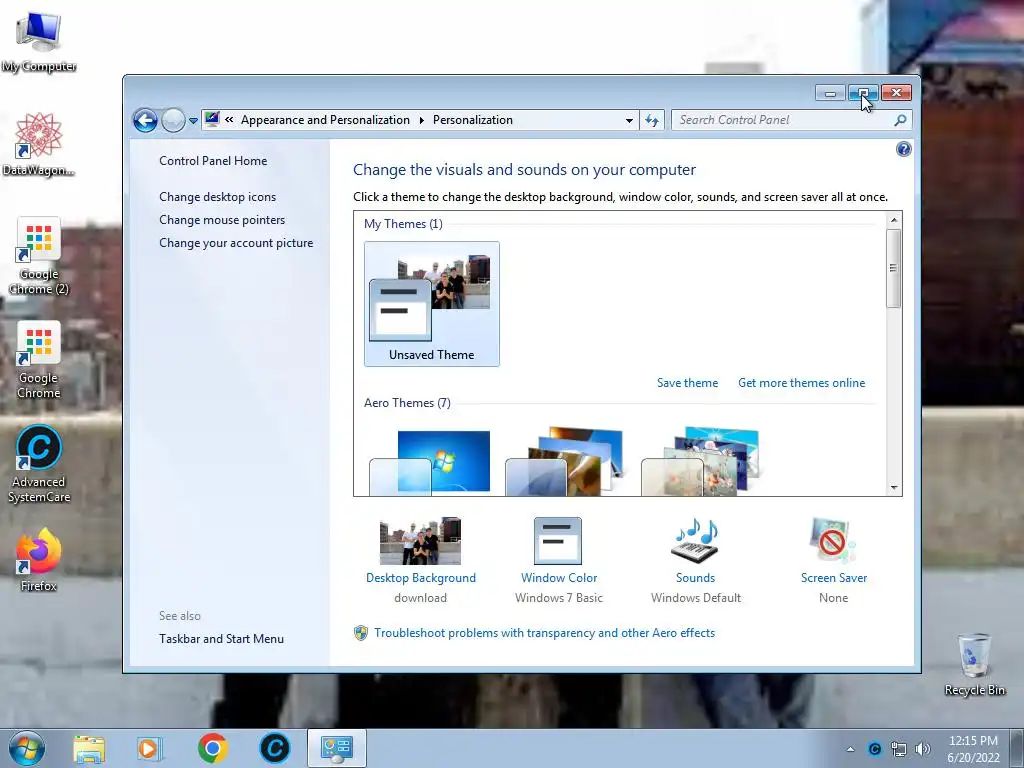Expand the address bar history dropdown
This screenshot has height=768, width=1024.
tap(629, 120)
